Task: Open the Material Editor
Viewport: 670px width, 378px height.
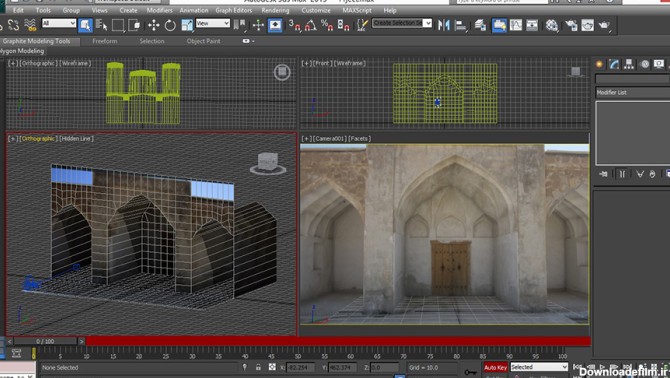Action: pos(552,25)
